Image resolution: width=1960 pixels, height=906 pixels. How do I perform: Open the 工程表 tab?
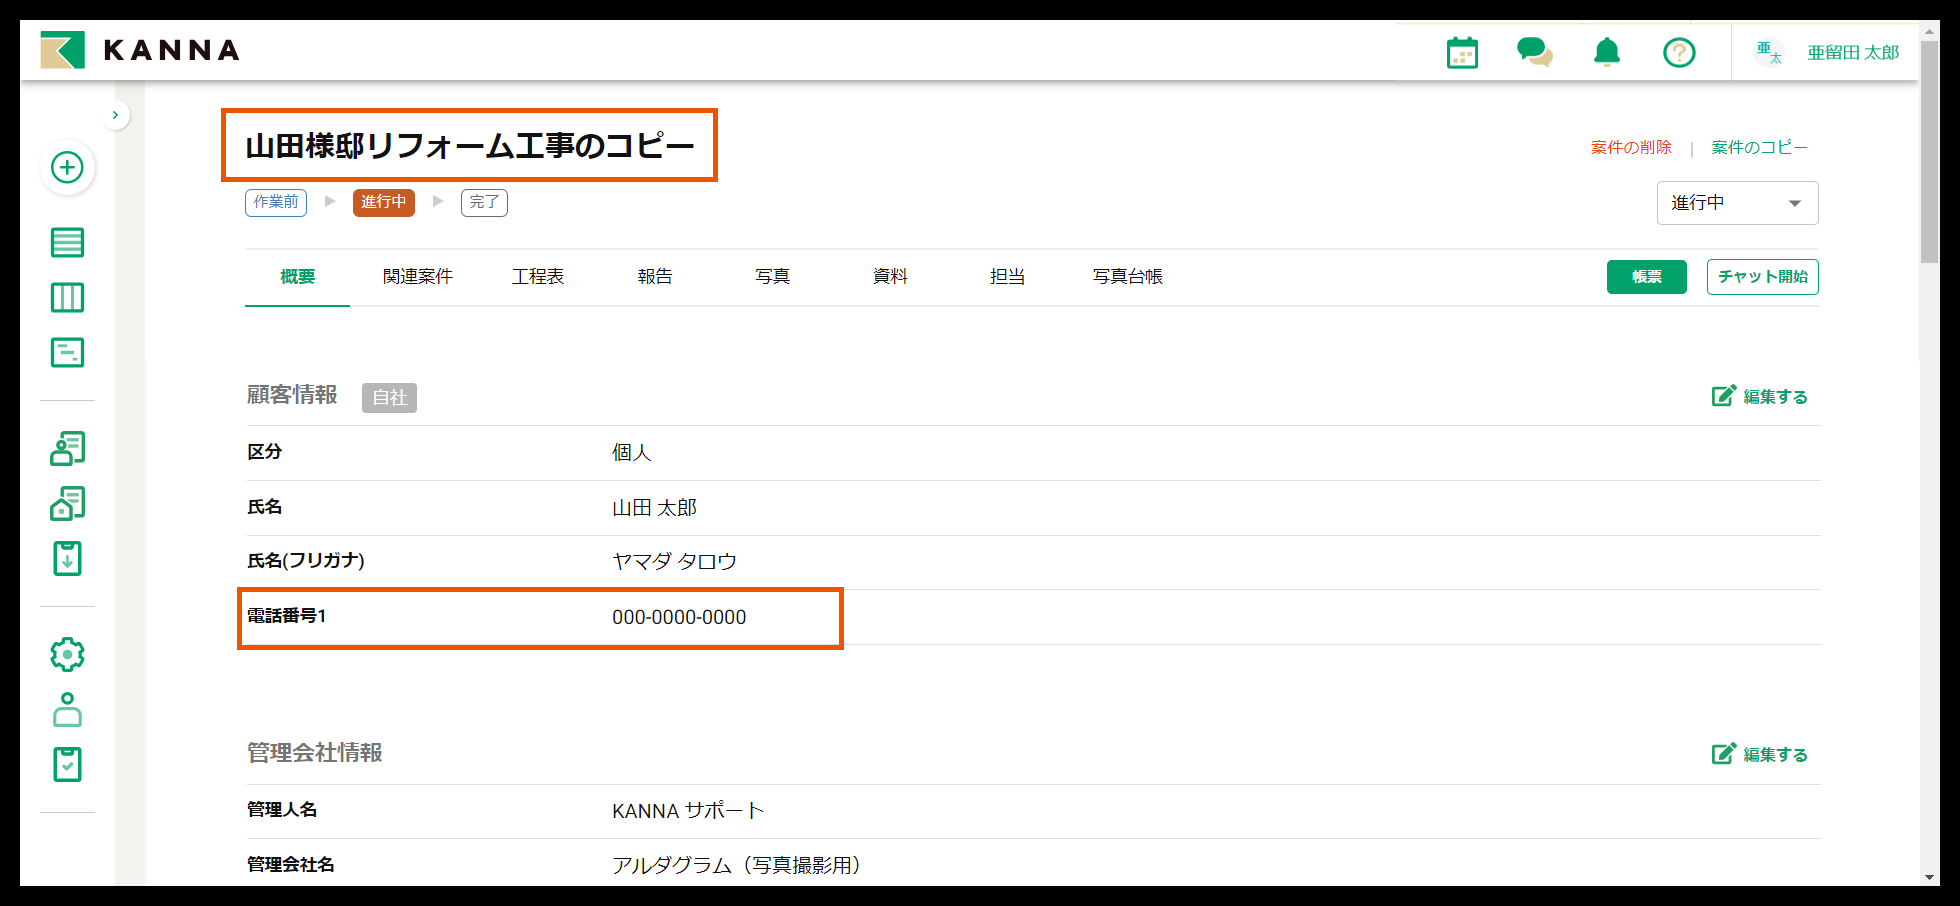click(x=538, y=277)
